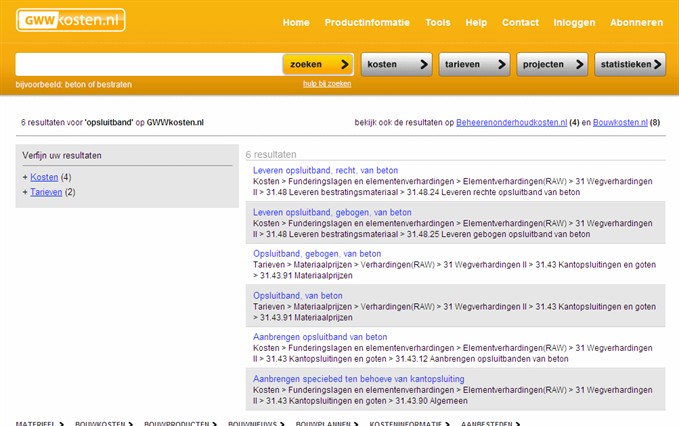Click the GWWkosten.nl logo
The width and height of the screenshot is (679, 426).
point(71,20)
